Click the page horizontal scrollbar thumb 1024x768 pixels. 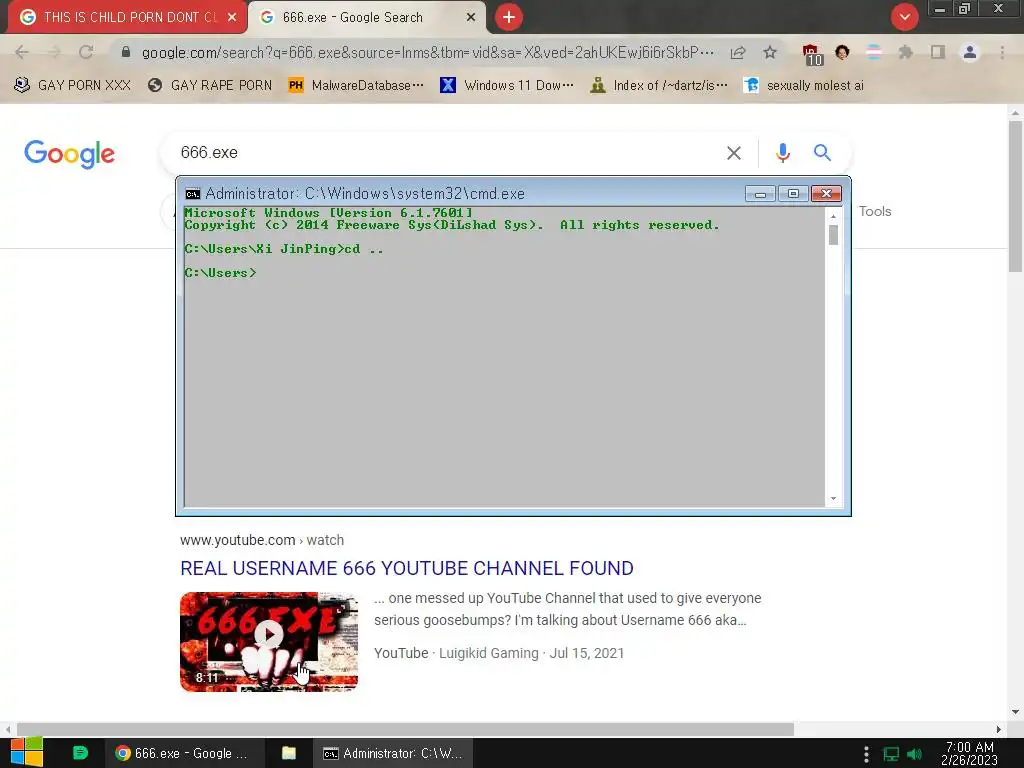pos(405,729)
